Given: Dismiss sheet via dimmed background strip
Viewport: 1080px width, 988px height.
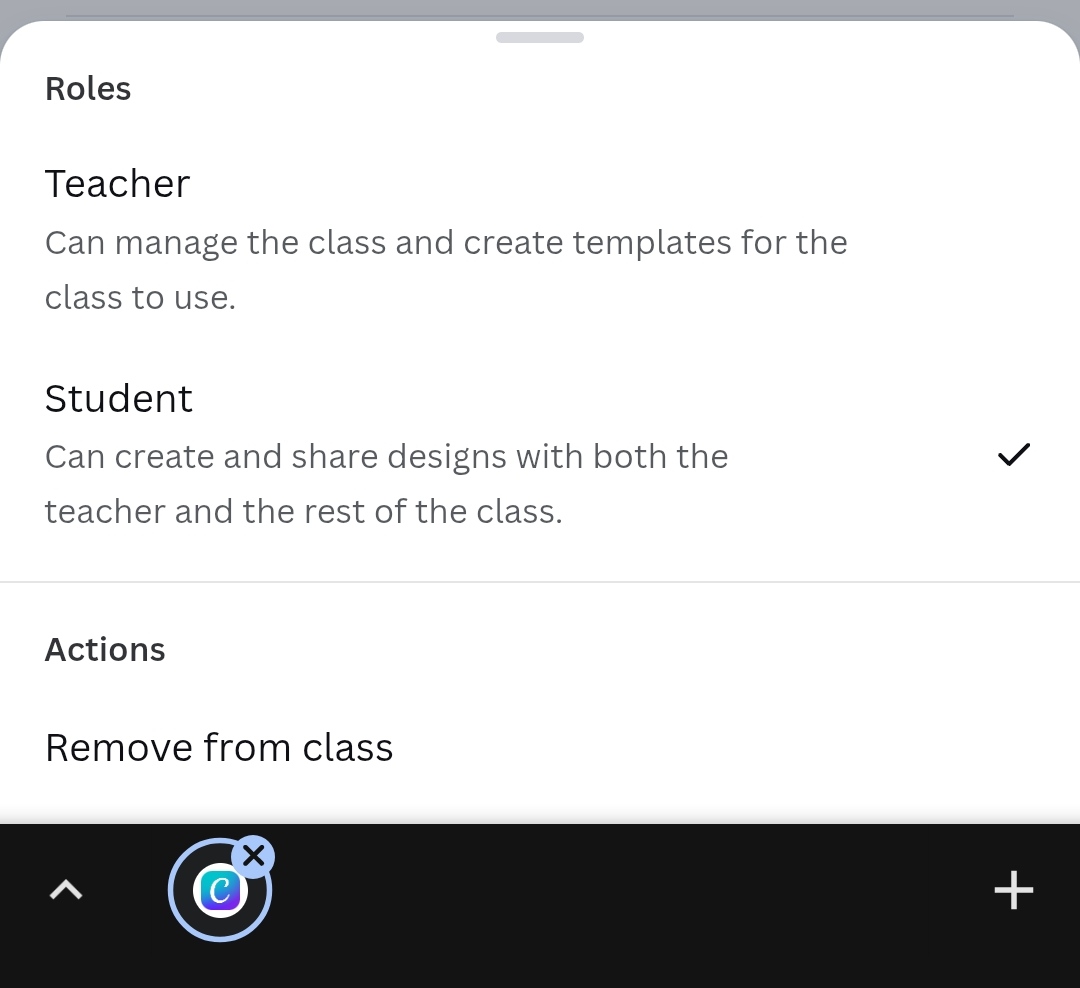Looking at the screenshot, I should [x=540, y=8].
